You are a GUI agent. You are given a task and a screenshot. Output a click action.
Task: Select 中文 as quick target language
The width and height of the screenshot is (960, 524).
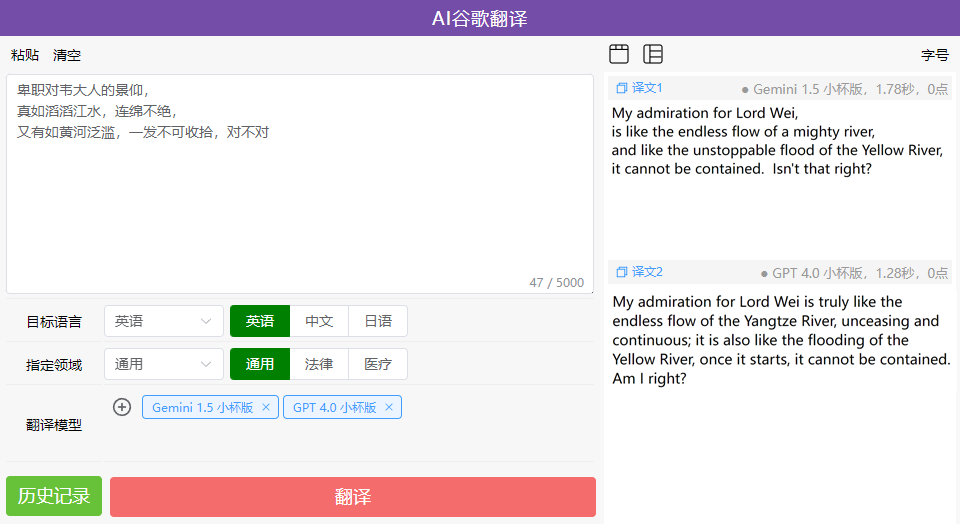pyautogui.click(x=319, y=321)
